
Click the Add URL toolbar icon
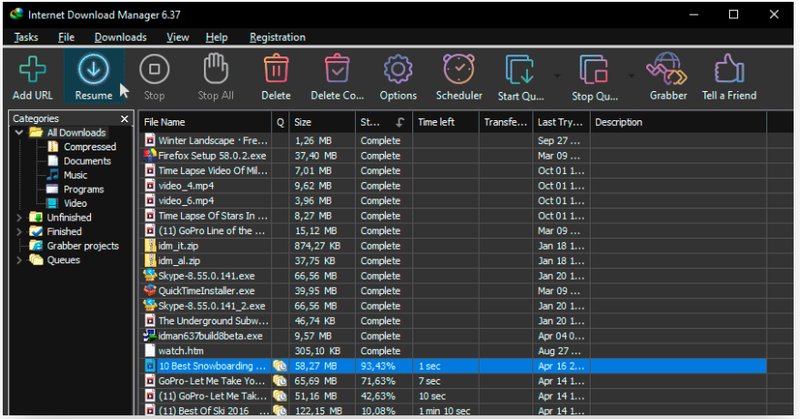pos(33,70)
